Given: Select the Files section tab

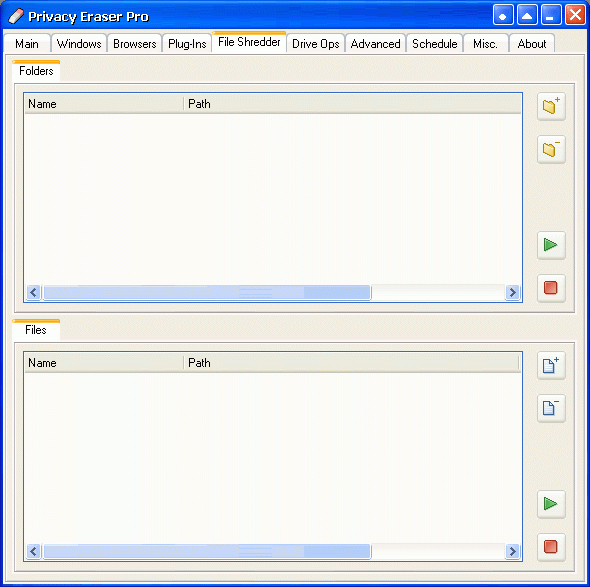Looking at the screenshot, I should (x=36, y=330).
